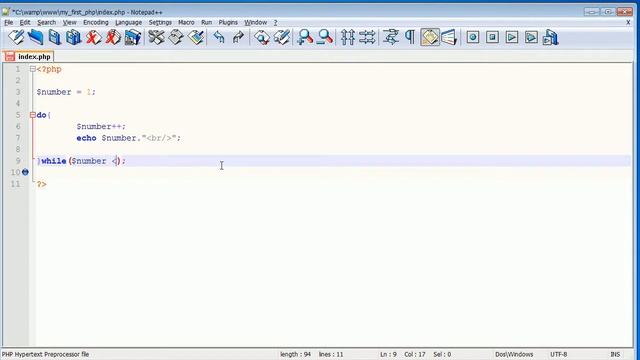Collapse the do block fold marker on line 5
Image resolution: width=640 pixels, height=360 pixels.
tap(33, 115)
